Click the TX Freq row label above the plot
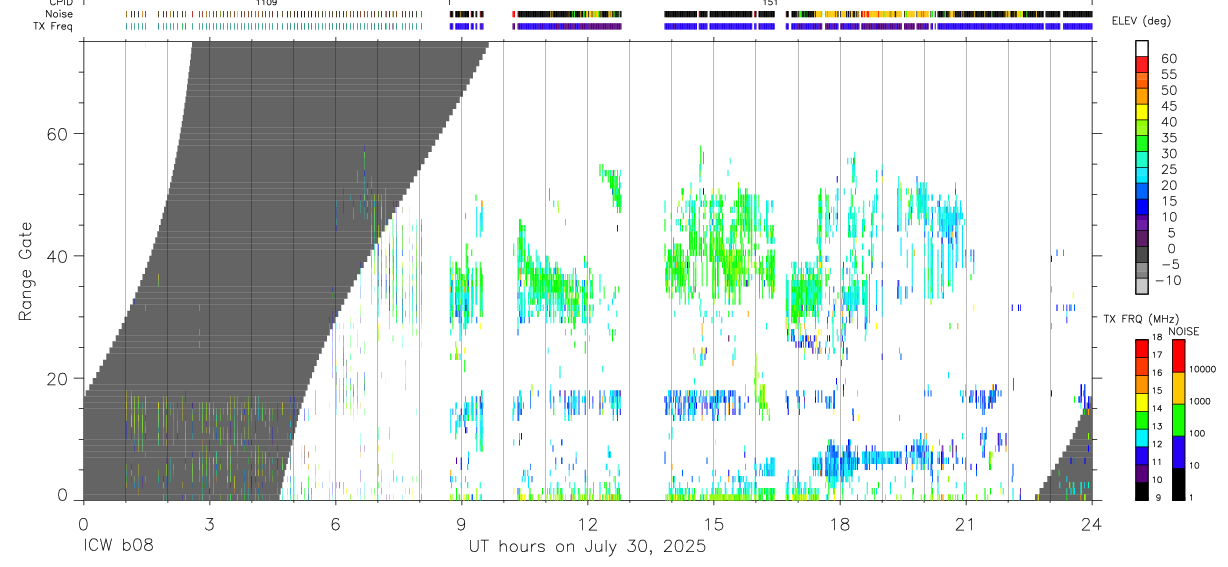The height and width of the screenshot is (567, 1228). [52, 26]
